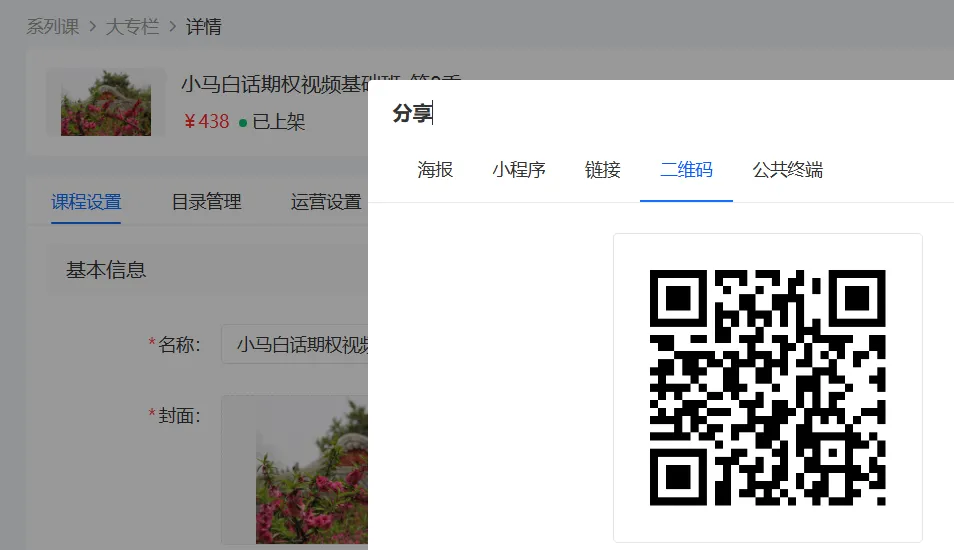Open the course header thumbnail image

point(106,102)
